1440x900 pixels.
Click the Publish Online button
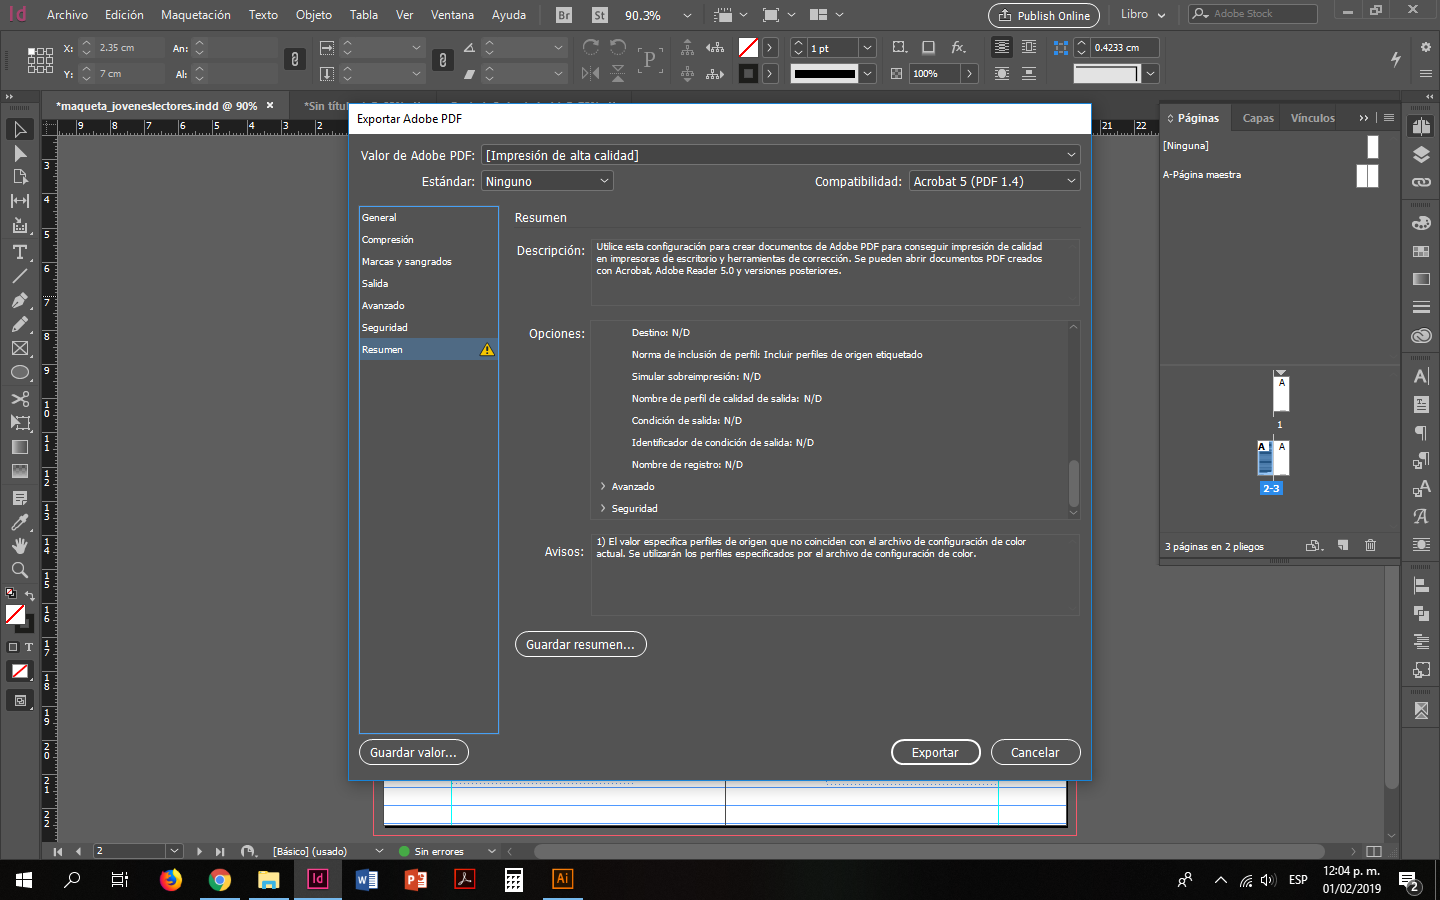coord(1044,16)
